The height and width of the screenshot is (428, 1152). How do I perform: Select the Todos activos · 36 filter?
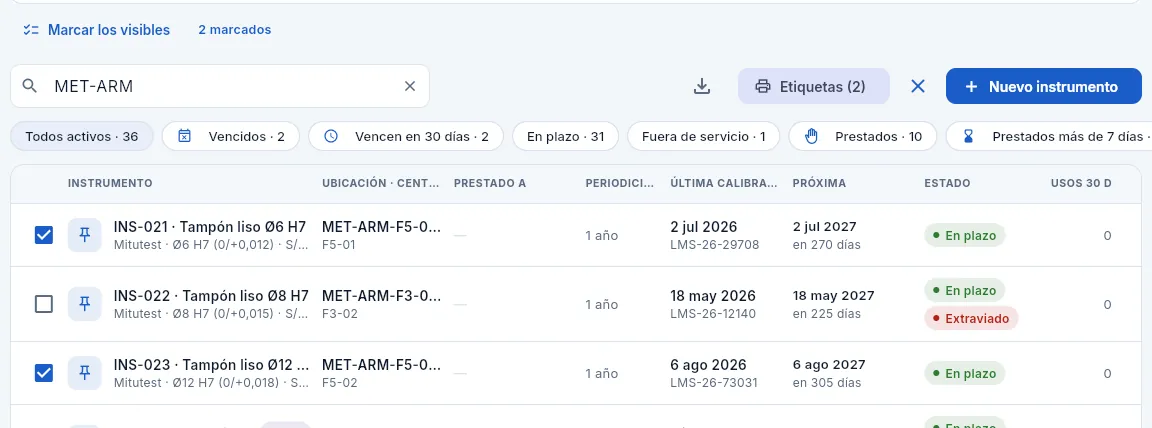tap(82, 137)
